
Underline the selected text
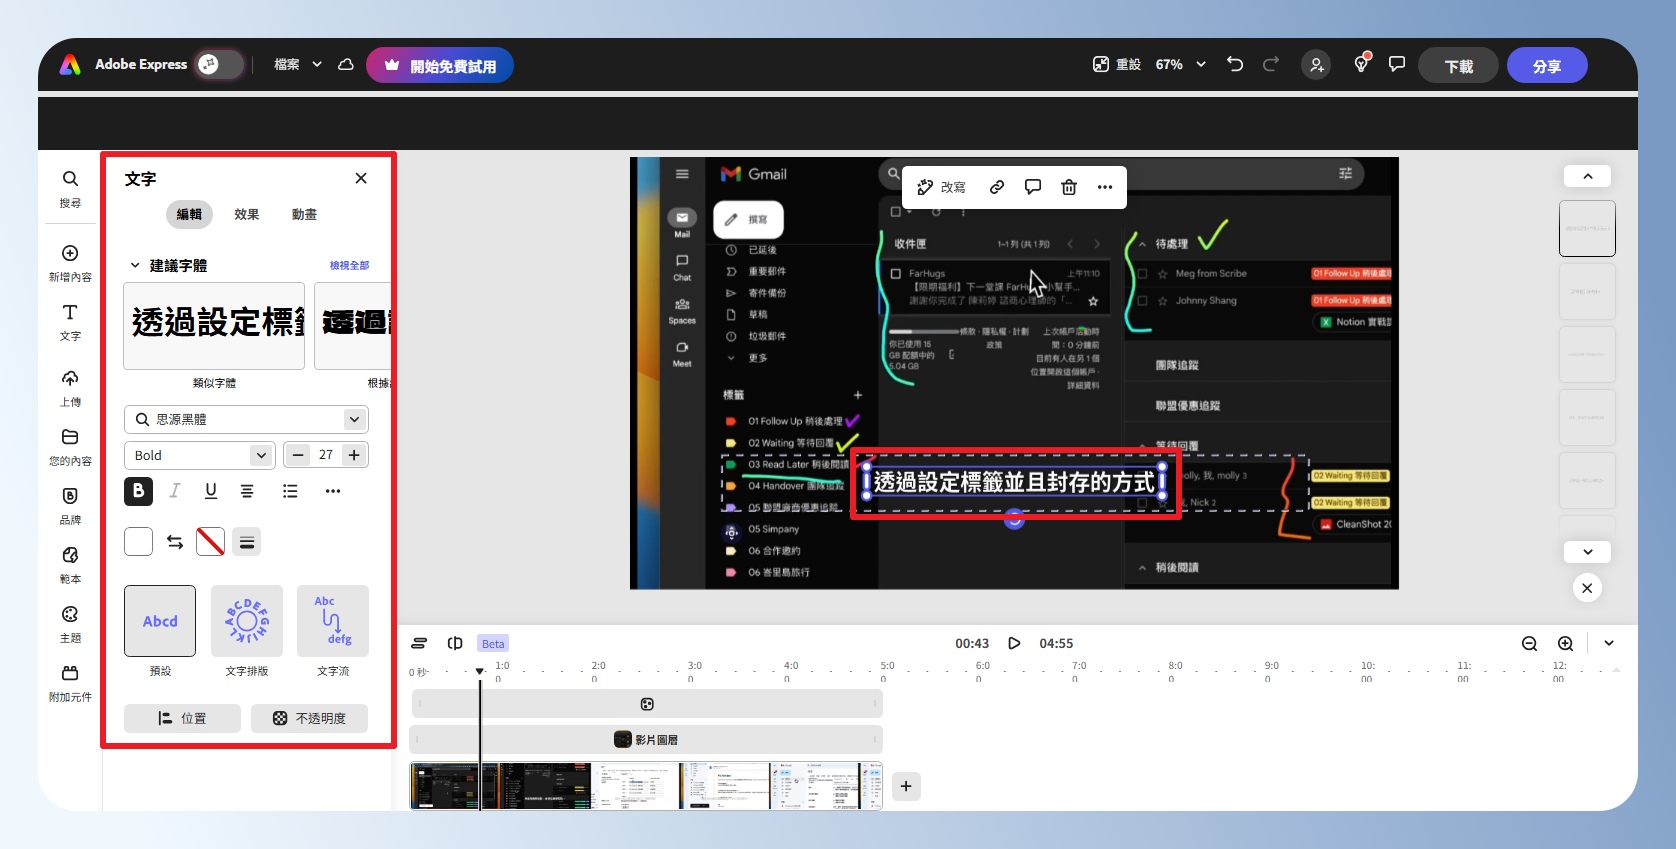211,491
